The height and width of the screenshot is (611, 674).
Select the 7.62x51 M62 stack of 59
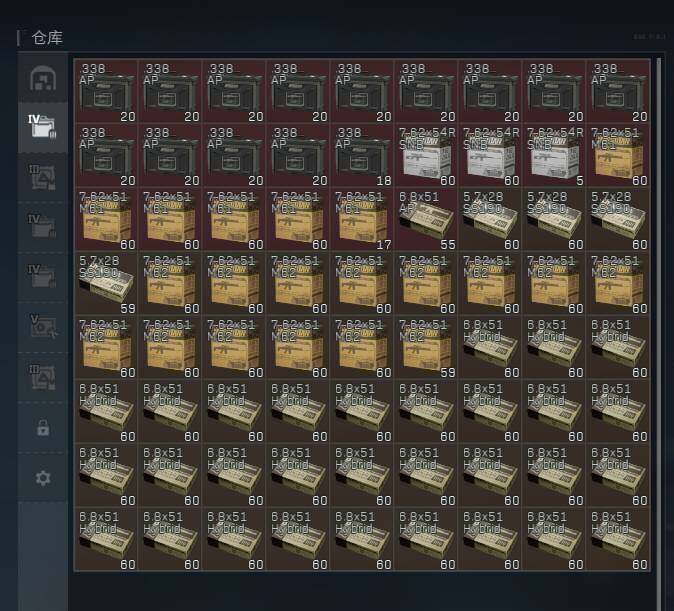click(x=425, y=347)
